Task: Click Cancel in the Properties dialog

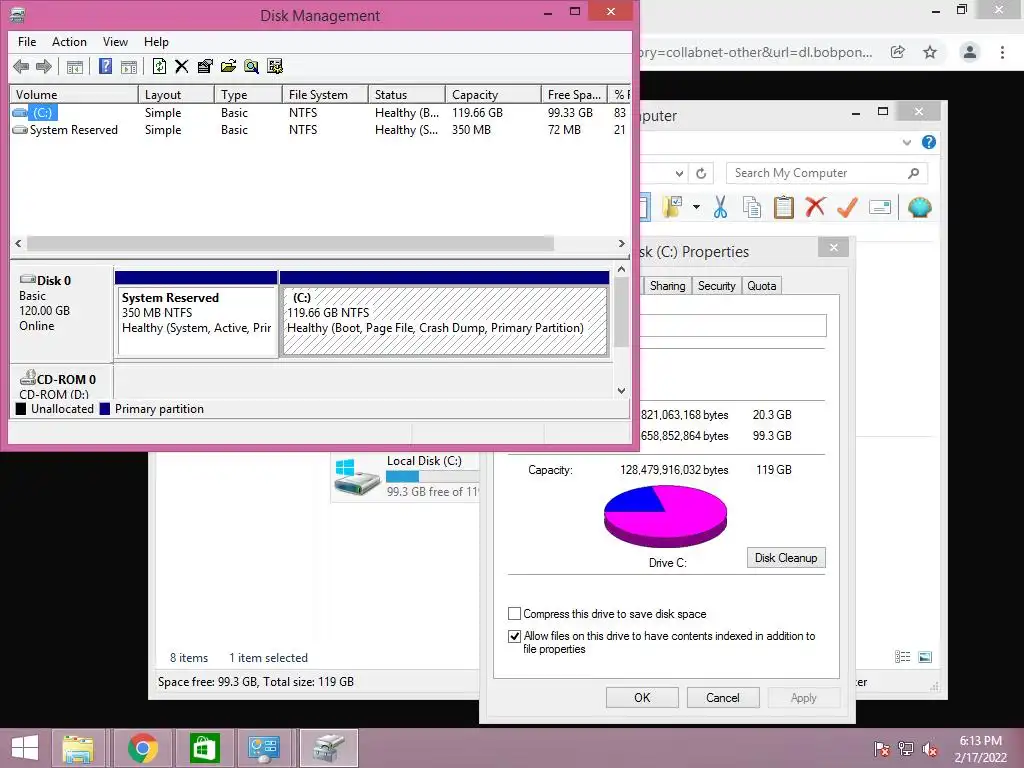Action: coord(723,697)
